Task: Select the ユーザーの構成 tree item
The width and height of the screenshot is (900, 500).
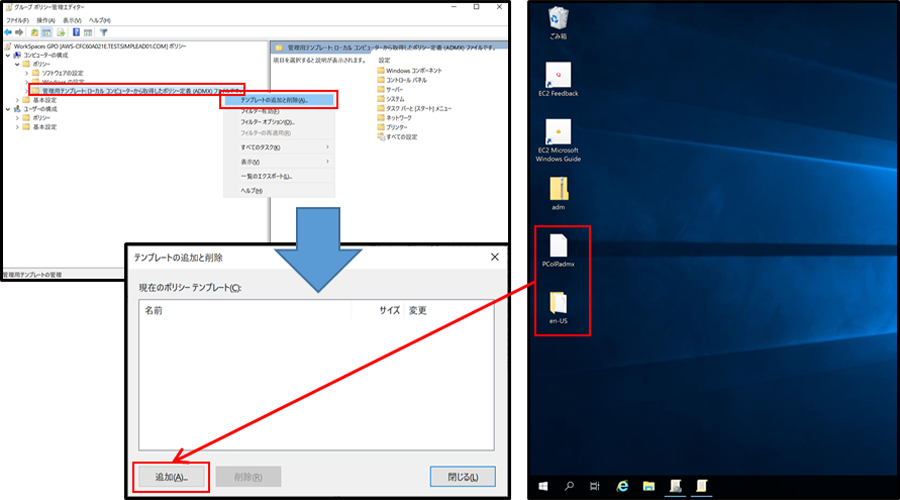Action: 35,109
